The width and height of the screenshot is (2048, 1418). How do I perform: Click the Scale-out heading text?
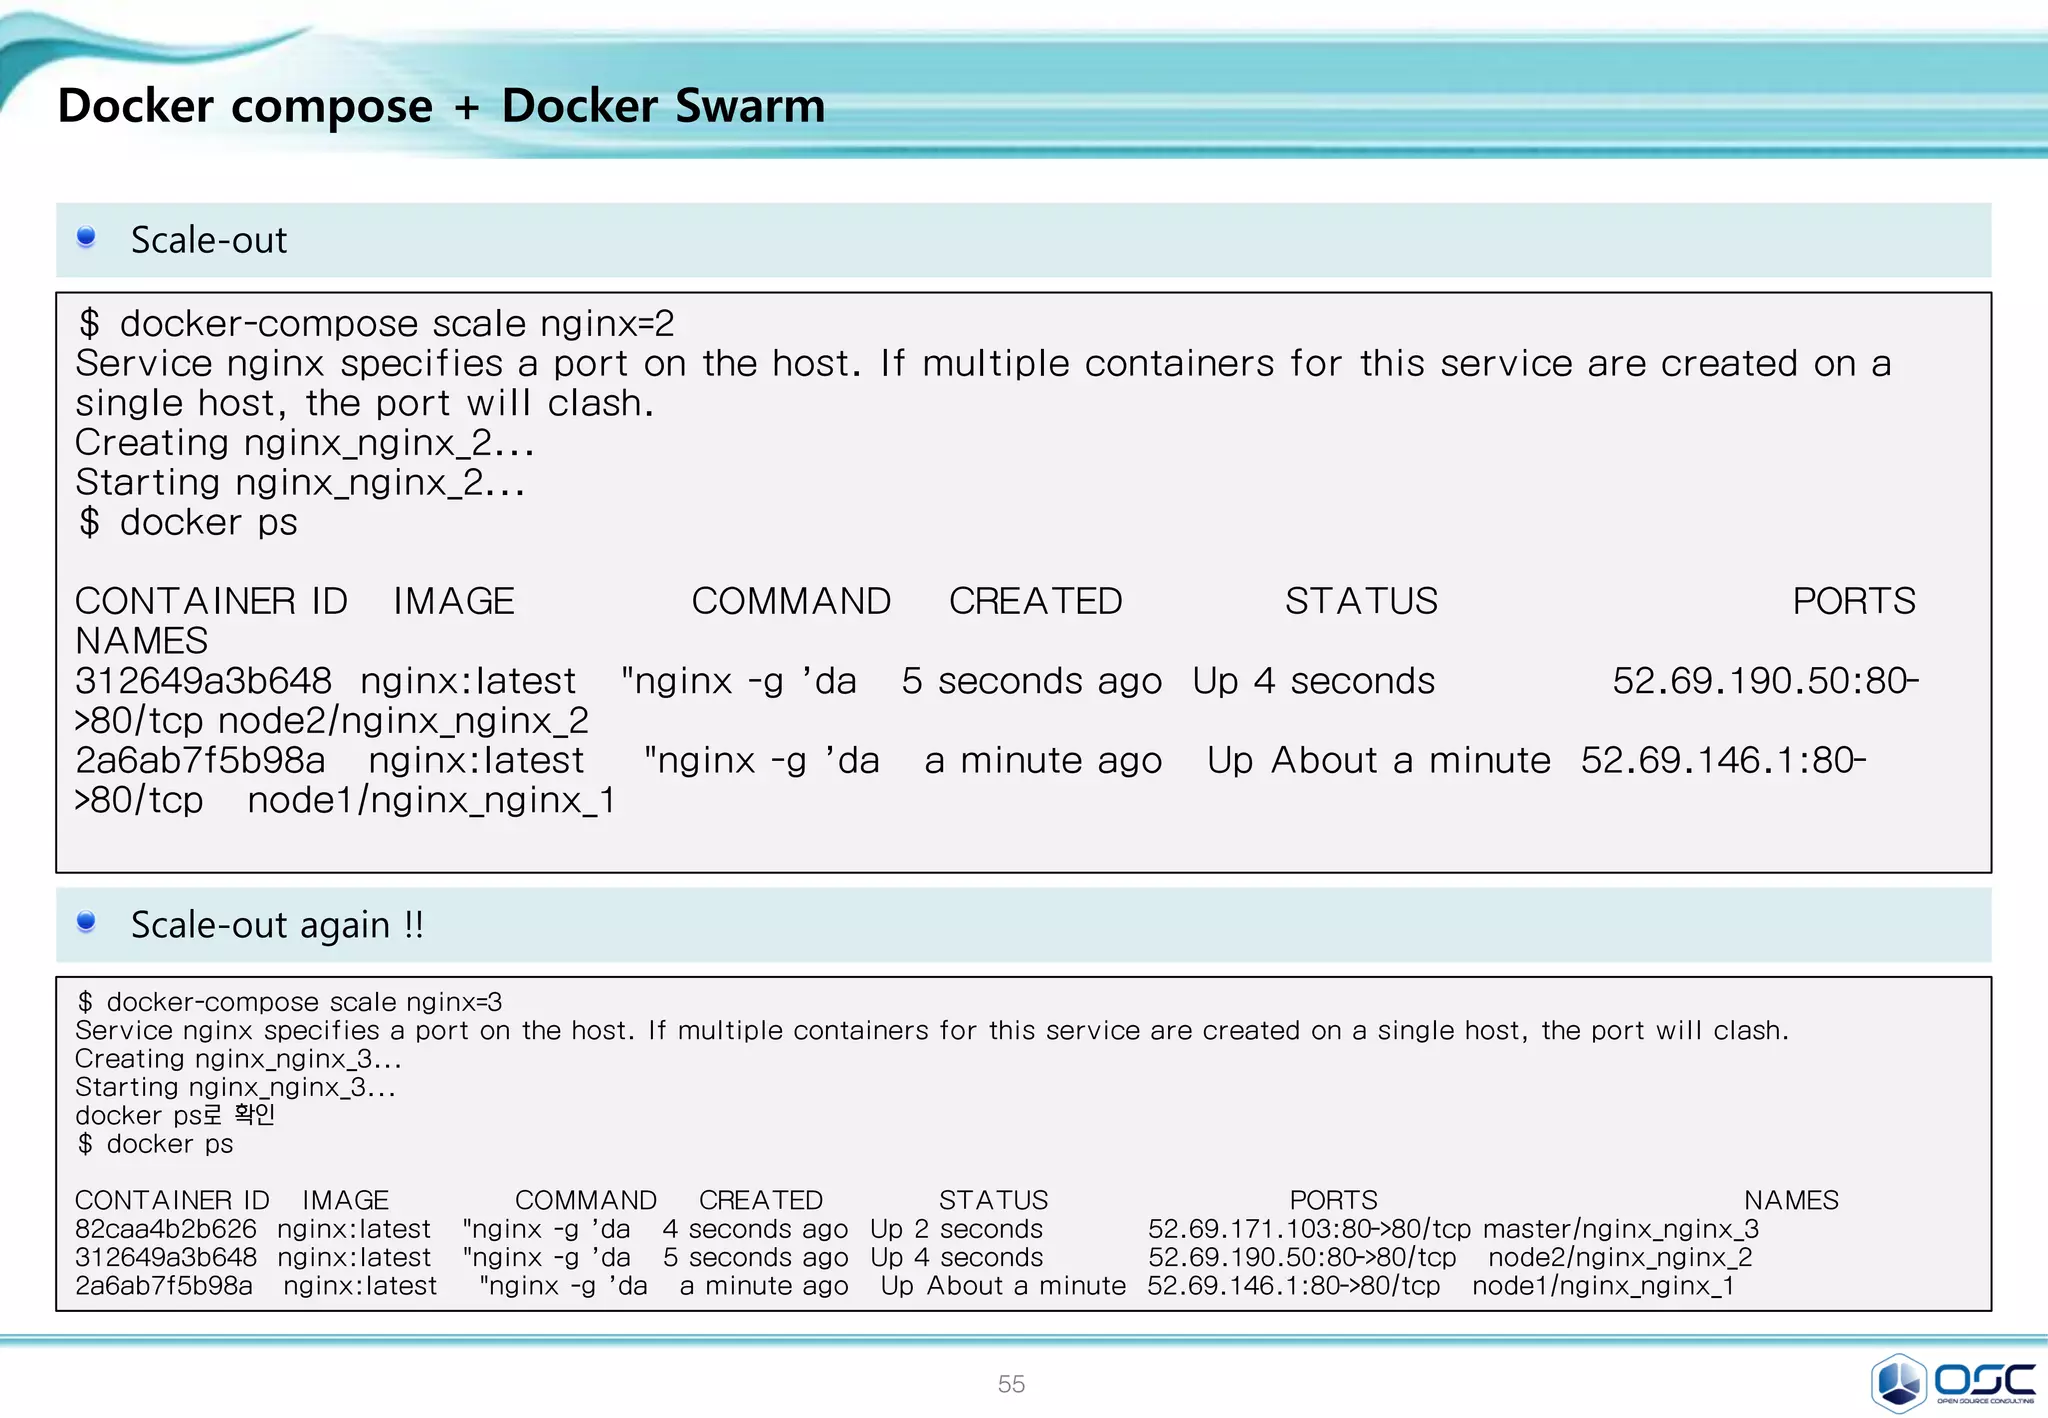point(209,240)
